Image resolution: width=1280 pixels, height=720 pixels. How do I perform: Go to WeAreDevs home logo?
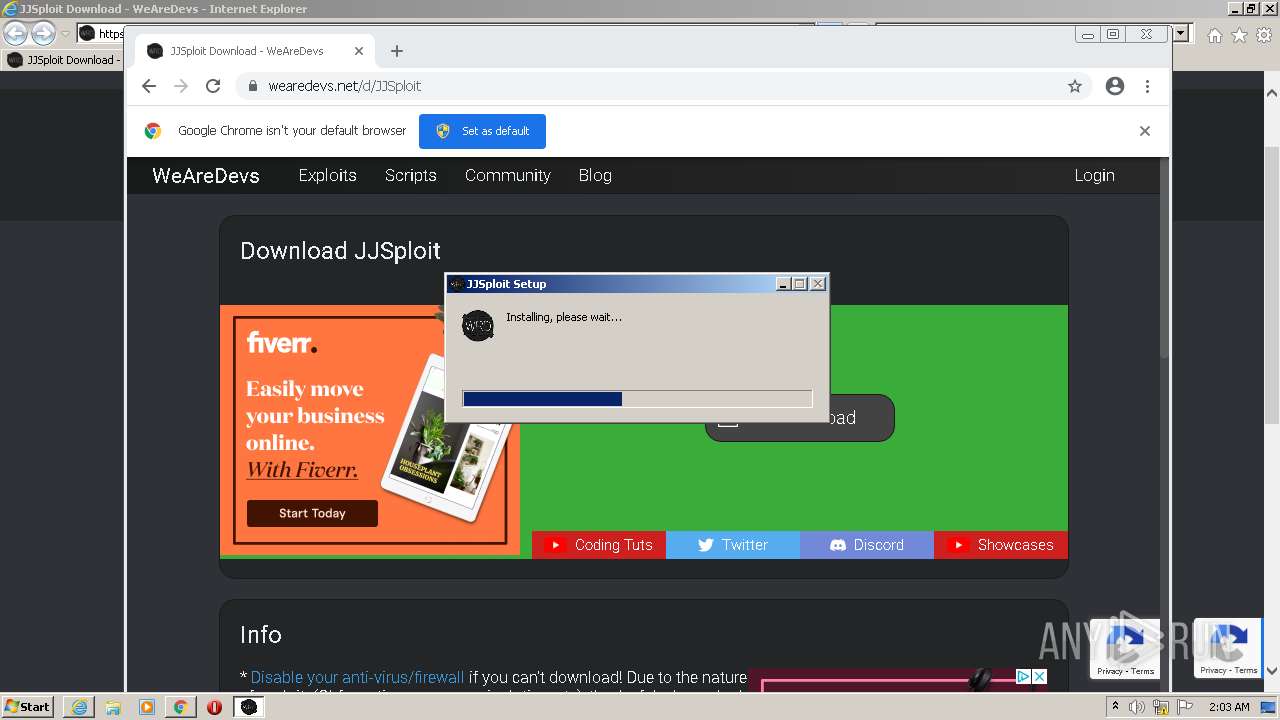[x=206, y=175]
